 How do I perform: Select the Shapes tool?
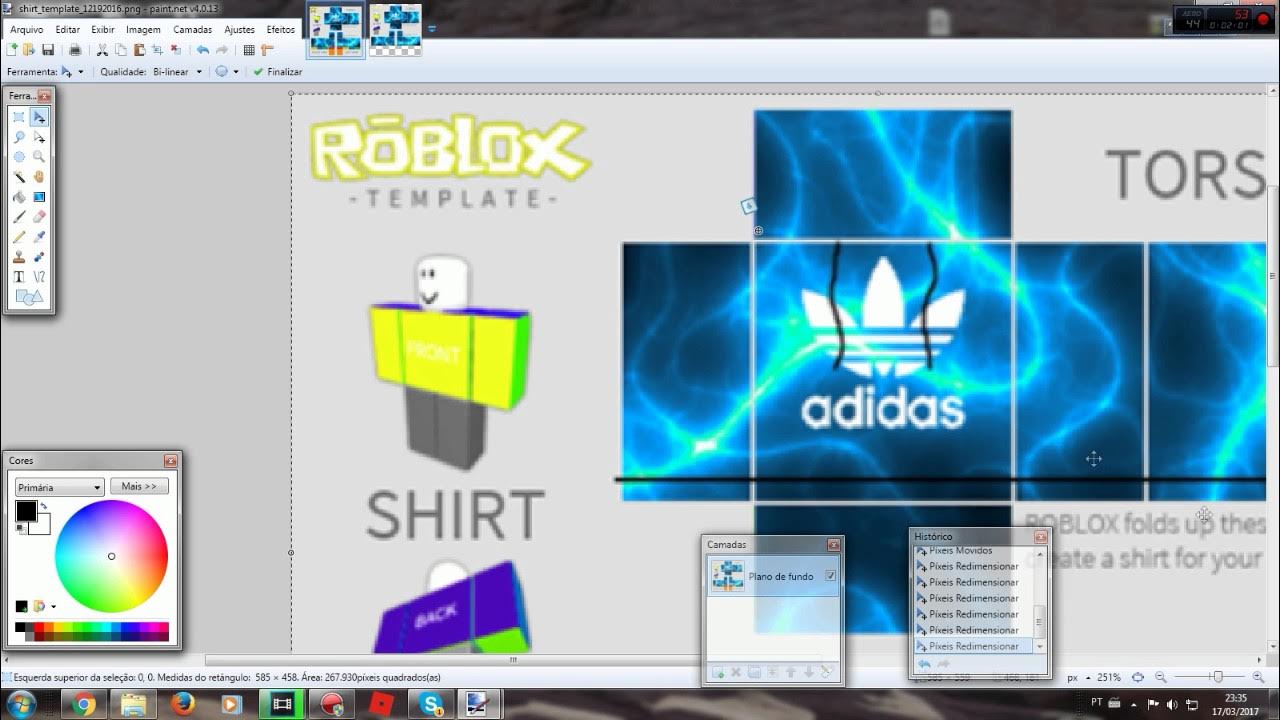pyautogui.click(x=29, y=297)
